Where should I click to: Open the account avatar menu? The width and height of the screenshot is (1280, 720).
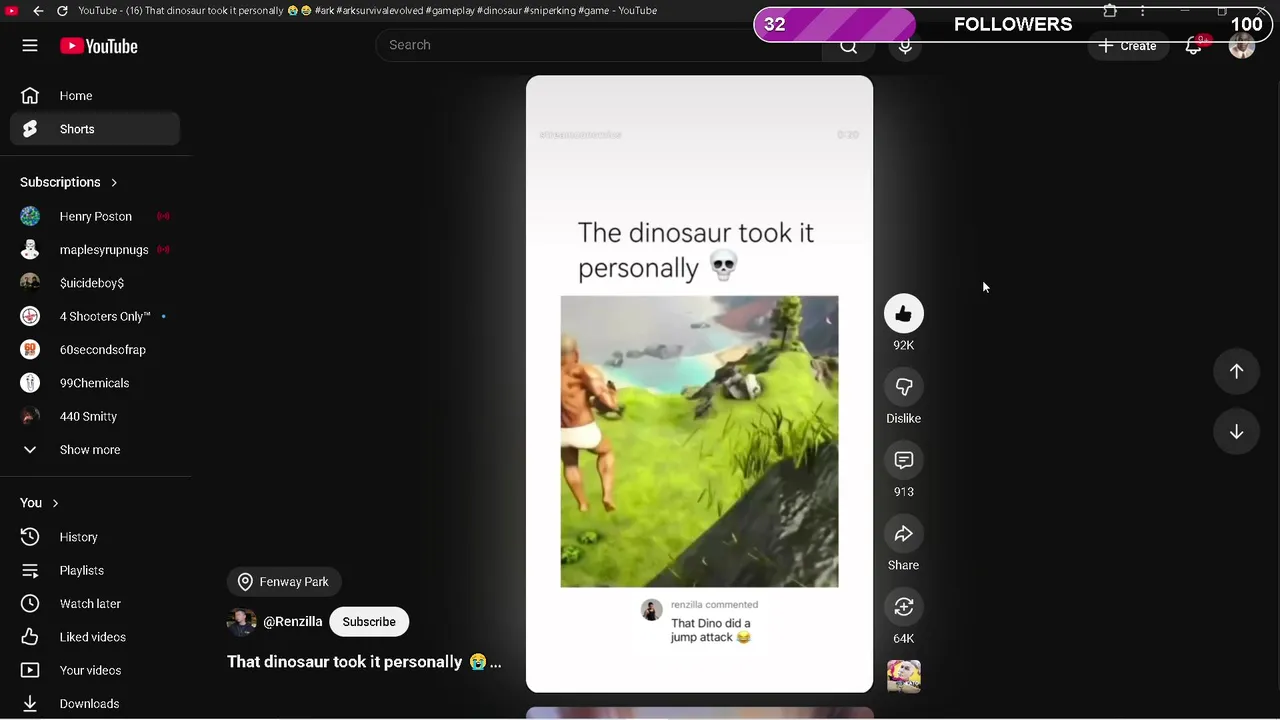point(1242,46)
